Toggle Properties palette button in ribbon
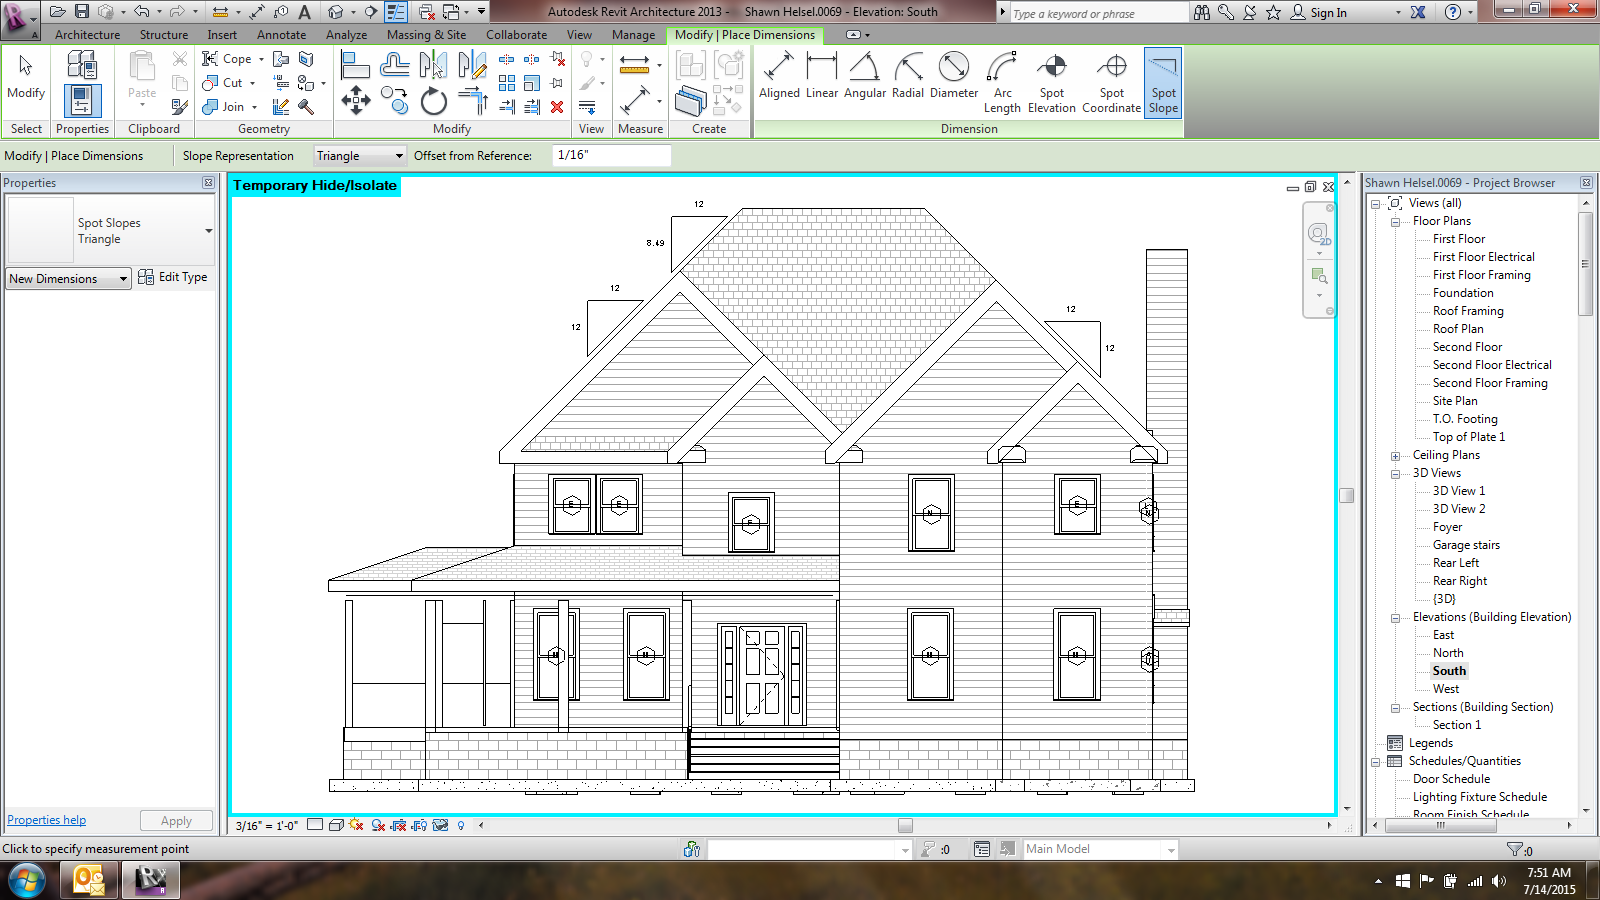The height and width of the screenshot is (900, 1600). 82,101
